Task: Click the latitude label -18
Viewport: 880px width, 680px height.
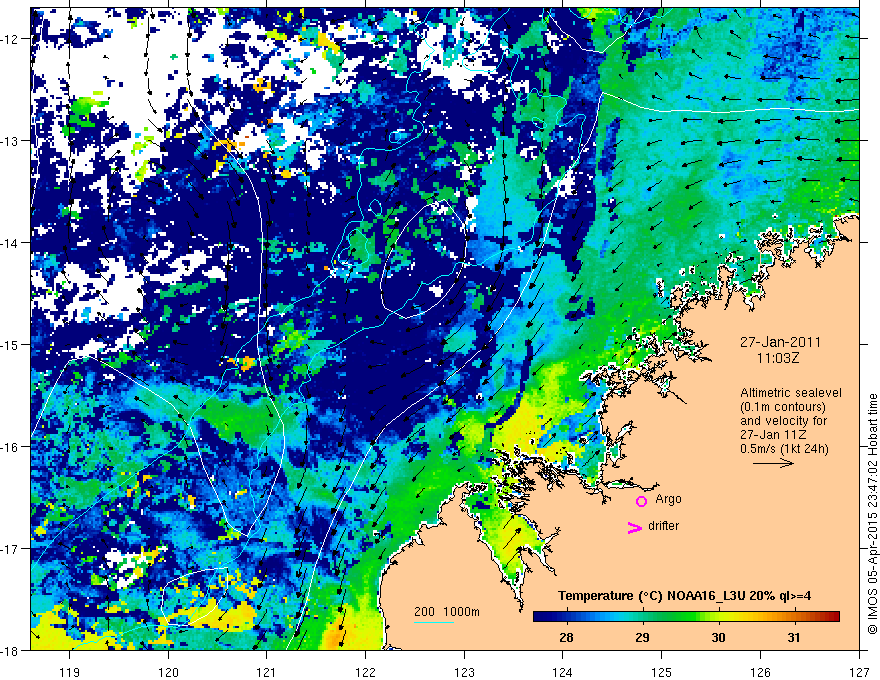Action: 11,650
